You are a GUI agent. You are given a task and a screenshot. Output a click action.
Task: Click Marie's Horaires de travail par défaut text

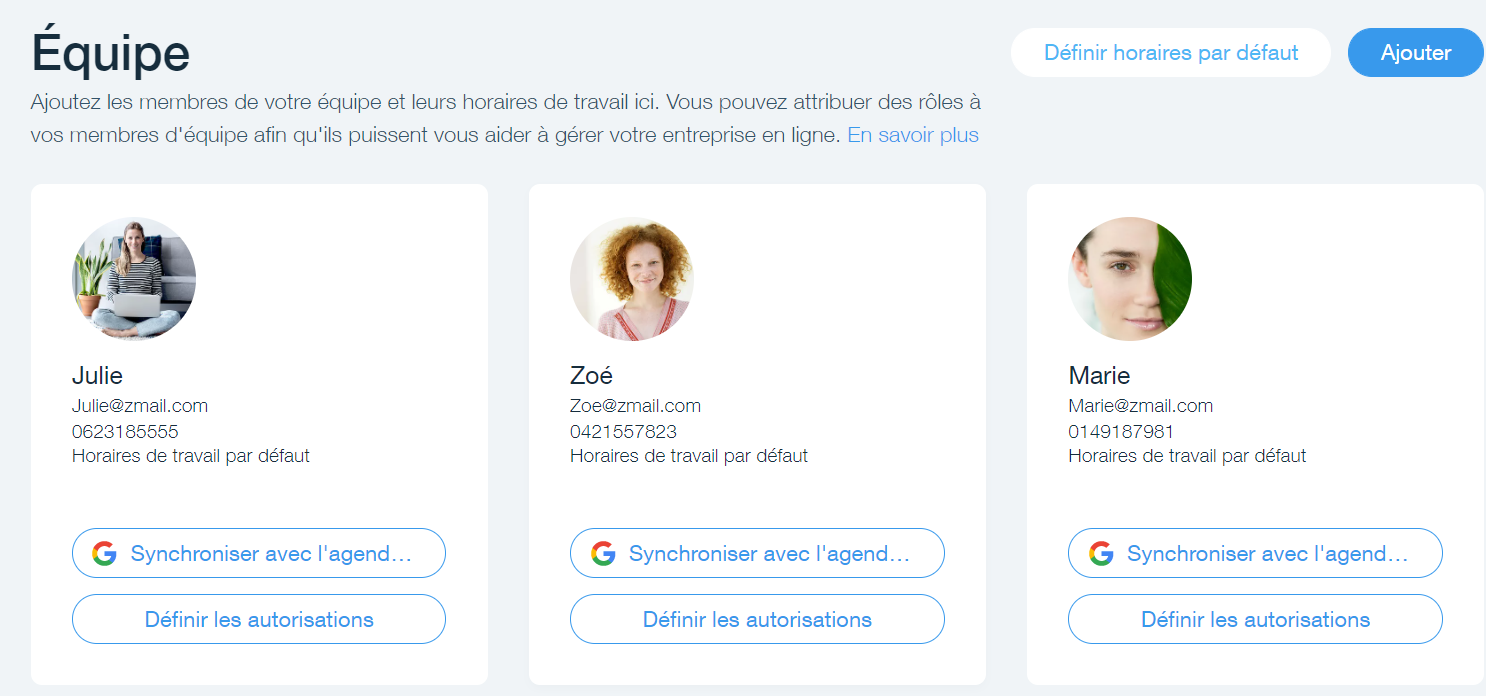1187,456
